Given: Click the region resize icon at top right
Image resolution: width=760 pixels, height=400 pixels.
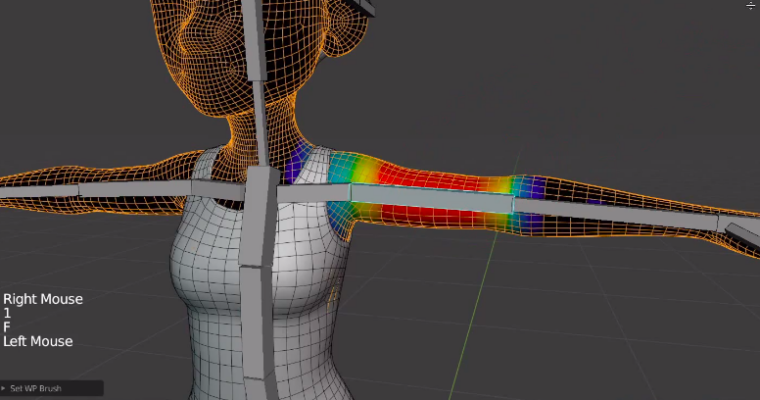Looking at the screenshot, I should 751,6.
